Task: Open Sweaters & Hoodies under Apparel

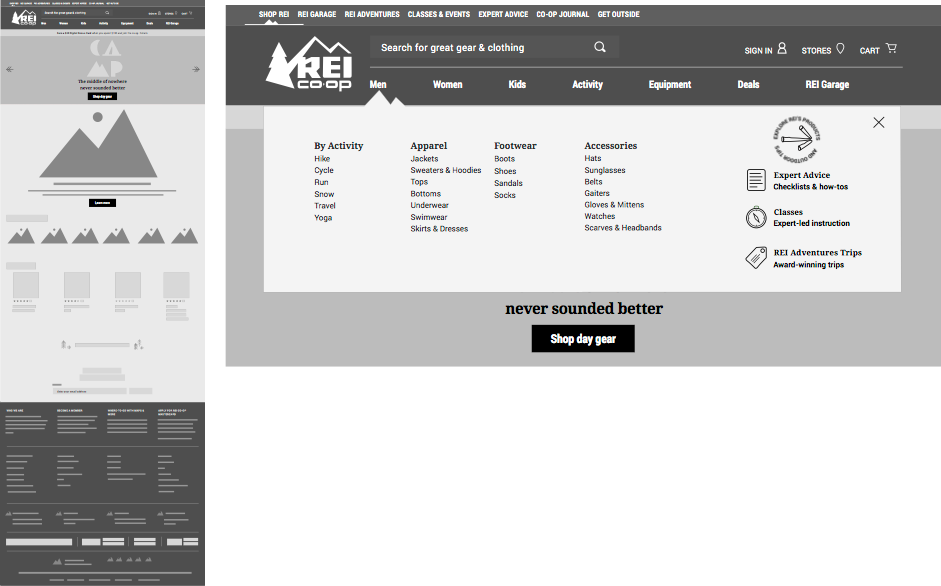Action: pos(446,171)
